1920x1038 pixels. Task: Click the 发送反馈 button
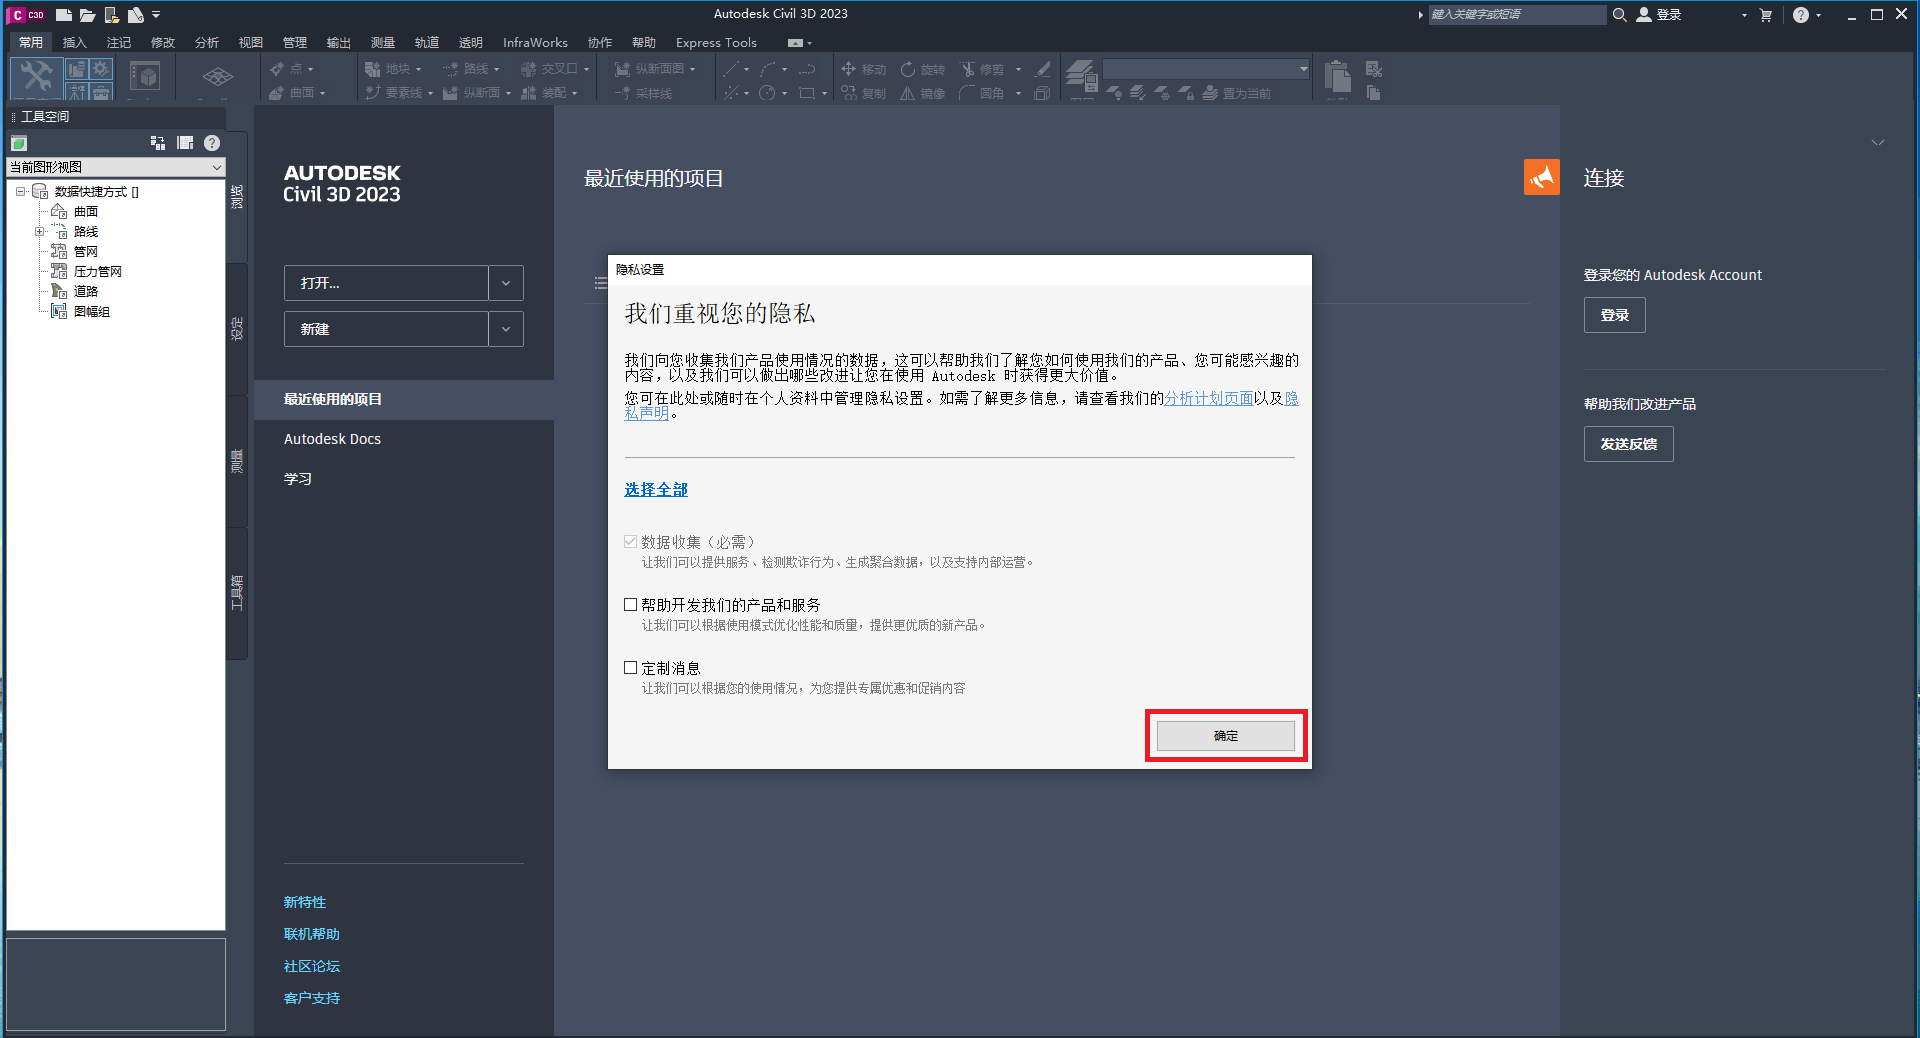(1628, 444)
